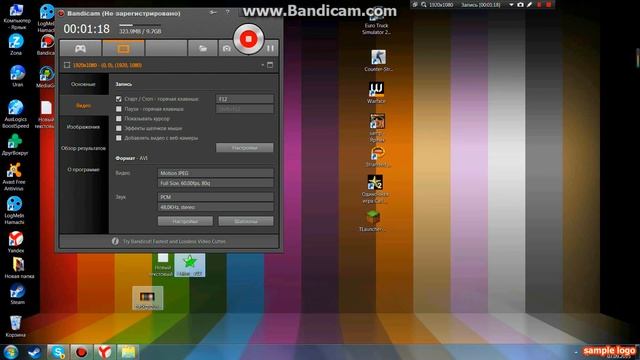
Task: Click pencil draw icon in top recording bar
Action: pos(529,4)
